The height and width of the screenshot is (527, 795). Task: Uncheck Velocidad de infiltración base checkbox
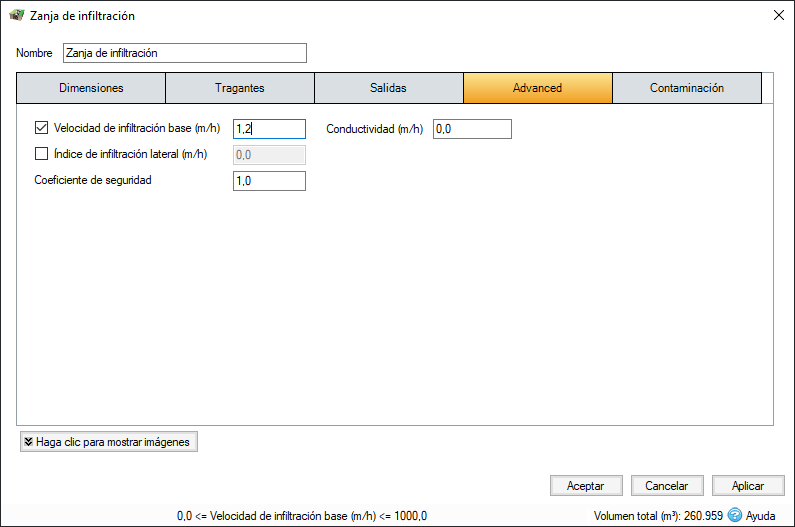(x=42, y=128)
